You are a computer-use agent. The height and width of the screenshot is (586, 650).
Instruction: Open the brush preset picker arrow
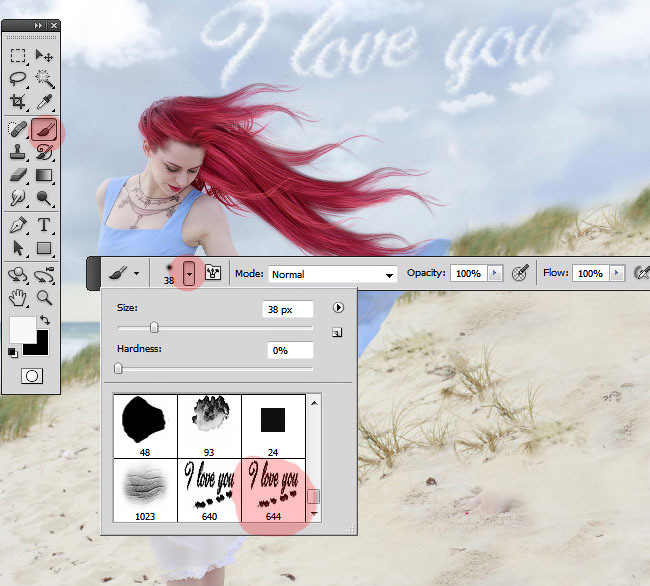point(189,274)
